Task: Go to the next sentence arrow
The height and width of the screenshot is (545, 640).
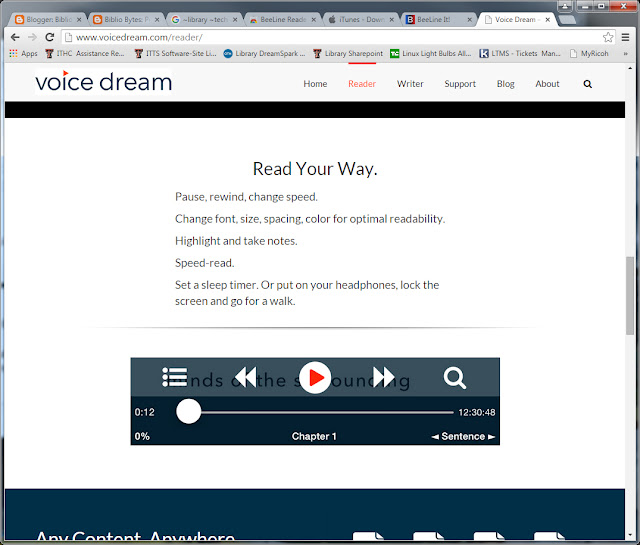Action: pos(491,437)
